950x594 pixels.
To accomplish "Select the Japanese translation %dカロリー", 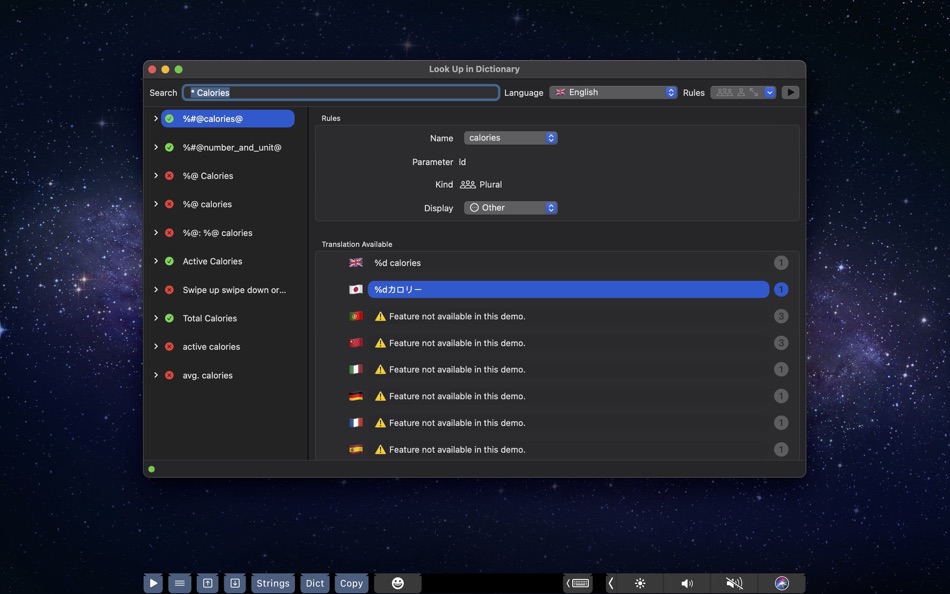I will click(568, 290).
